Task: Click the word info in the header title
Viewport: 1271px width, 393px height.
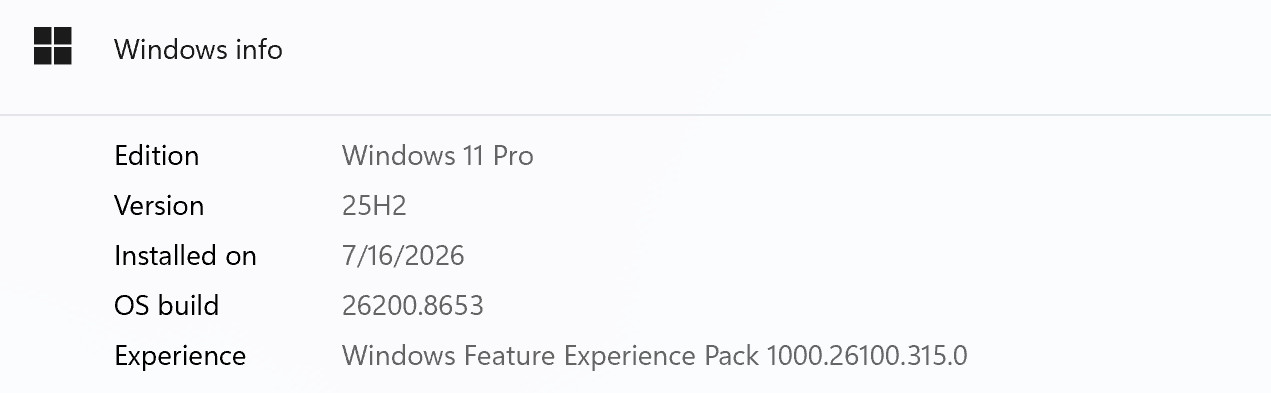Action: tap(257, 49)
